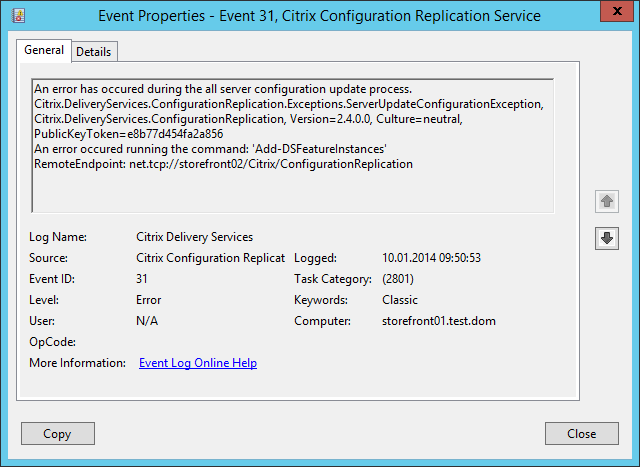
Task: Click the RemoteEndpoint line in the description
Action: 223,163
